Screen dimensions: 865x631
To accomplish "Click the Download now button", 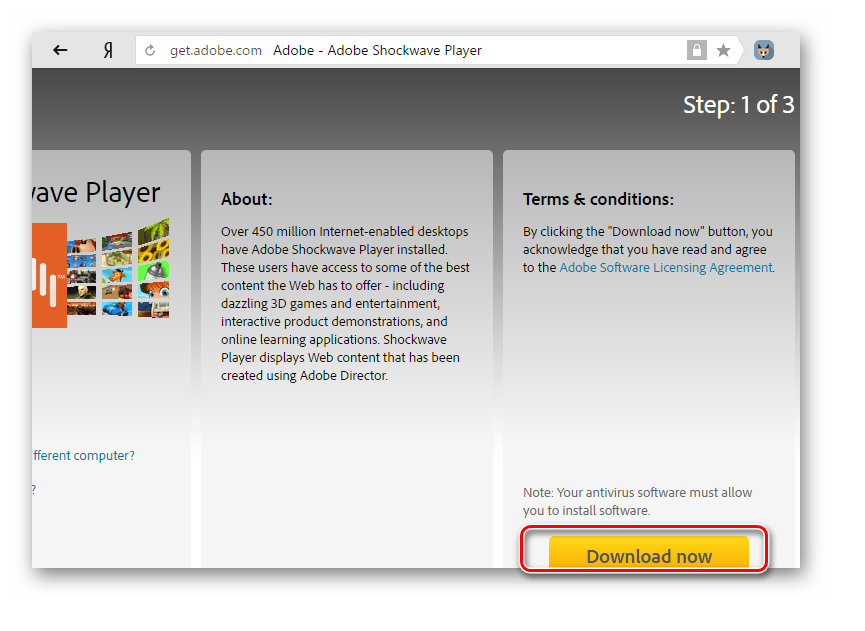I will (648, 554).
